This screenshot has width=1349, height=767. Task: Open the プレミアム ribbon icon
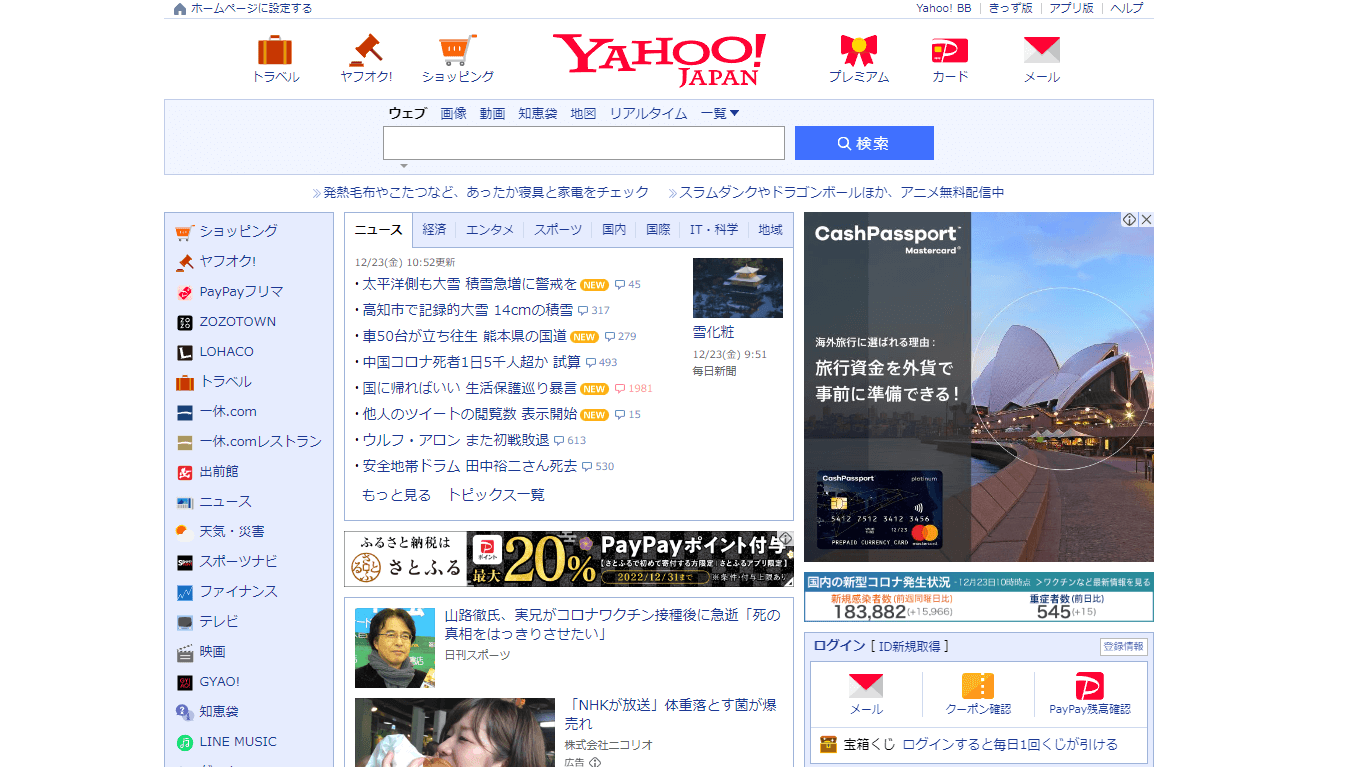pyautogui.click(x=858, y=50)
